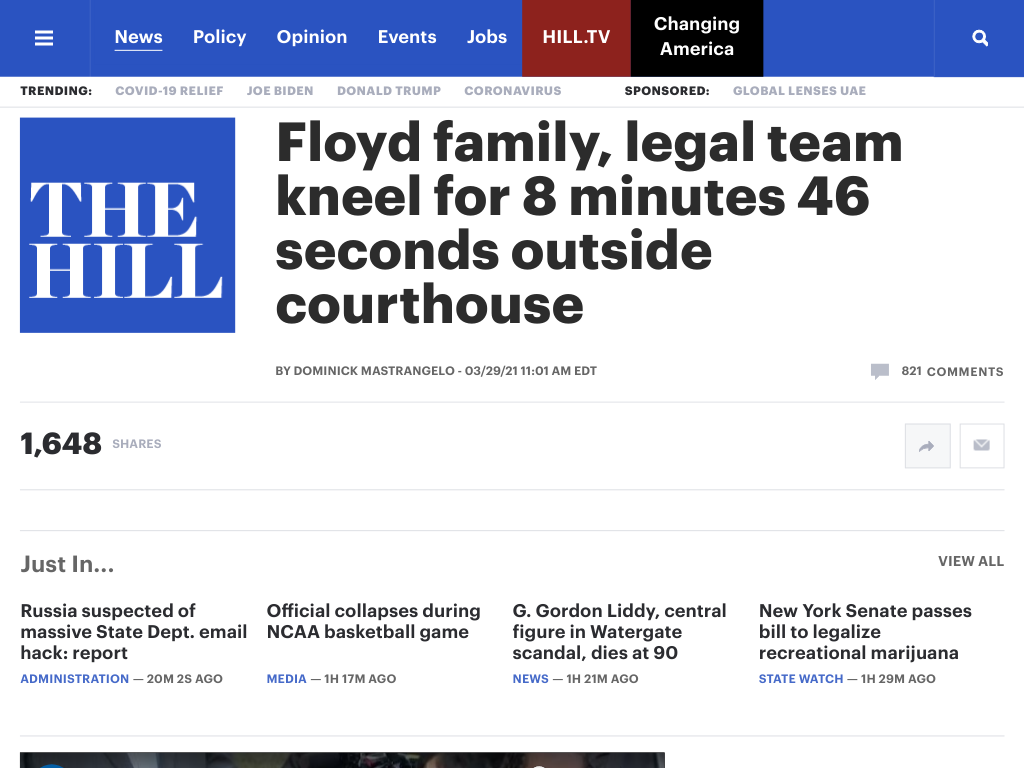Open the search magnifier icon
This screenshot has height=768, width=1024.
(980, 38)
